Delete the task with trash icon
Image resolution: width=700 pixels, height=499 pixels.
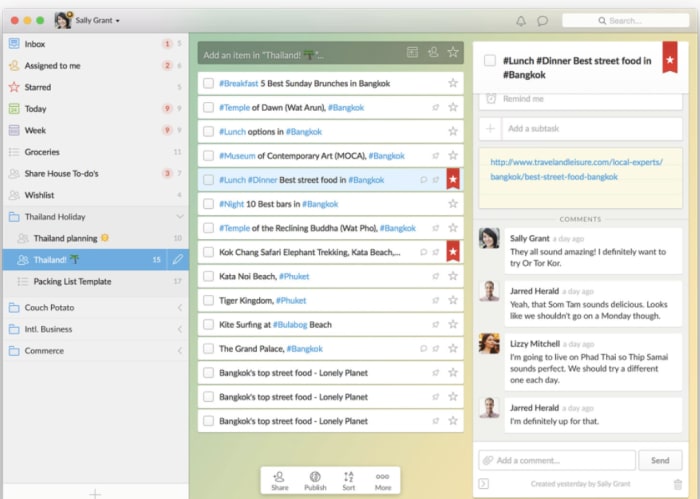tap(678, 484)
